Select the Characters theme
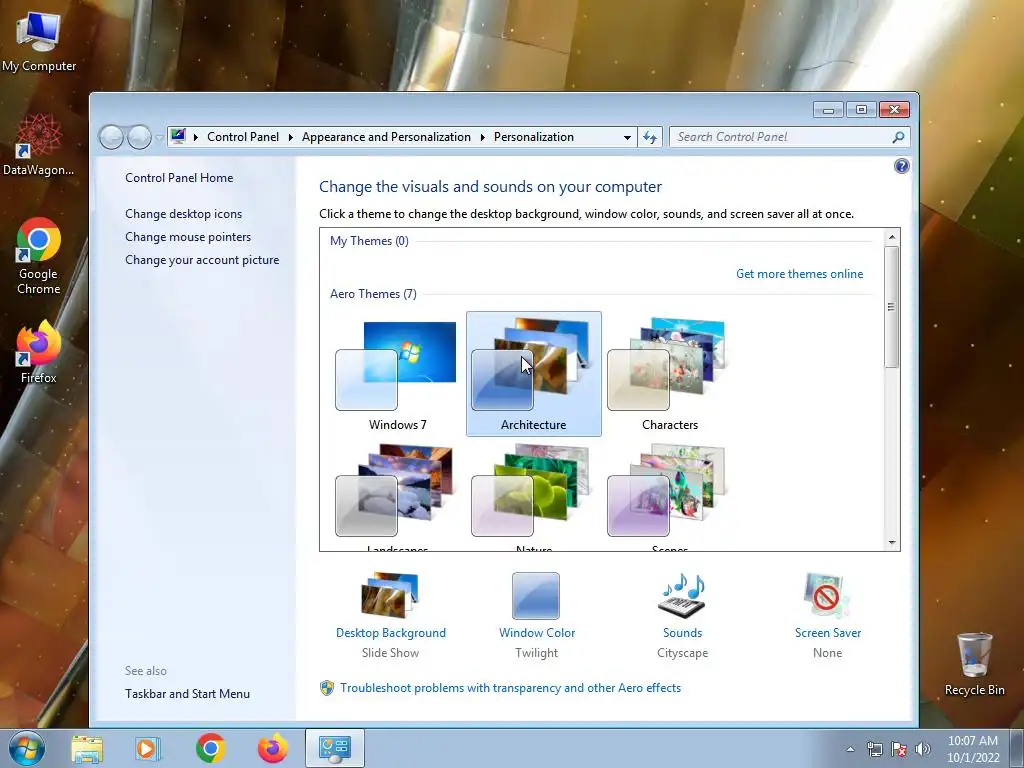This screenshot has width=1024, height=768. (x=669, y=374)
